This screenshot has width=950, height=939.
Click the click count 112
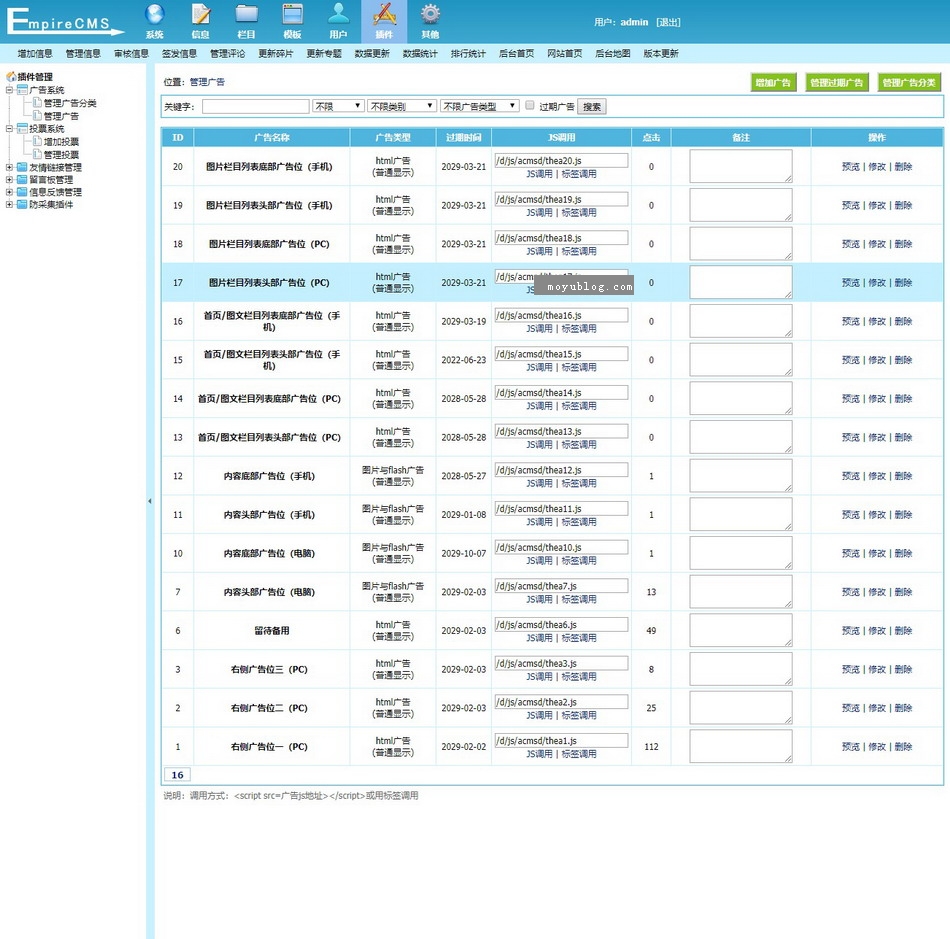coord(651,746)
